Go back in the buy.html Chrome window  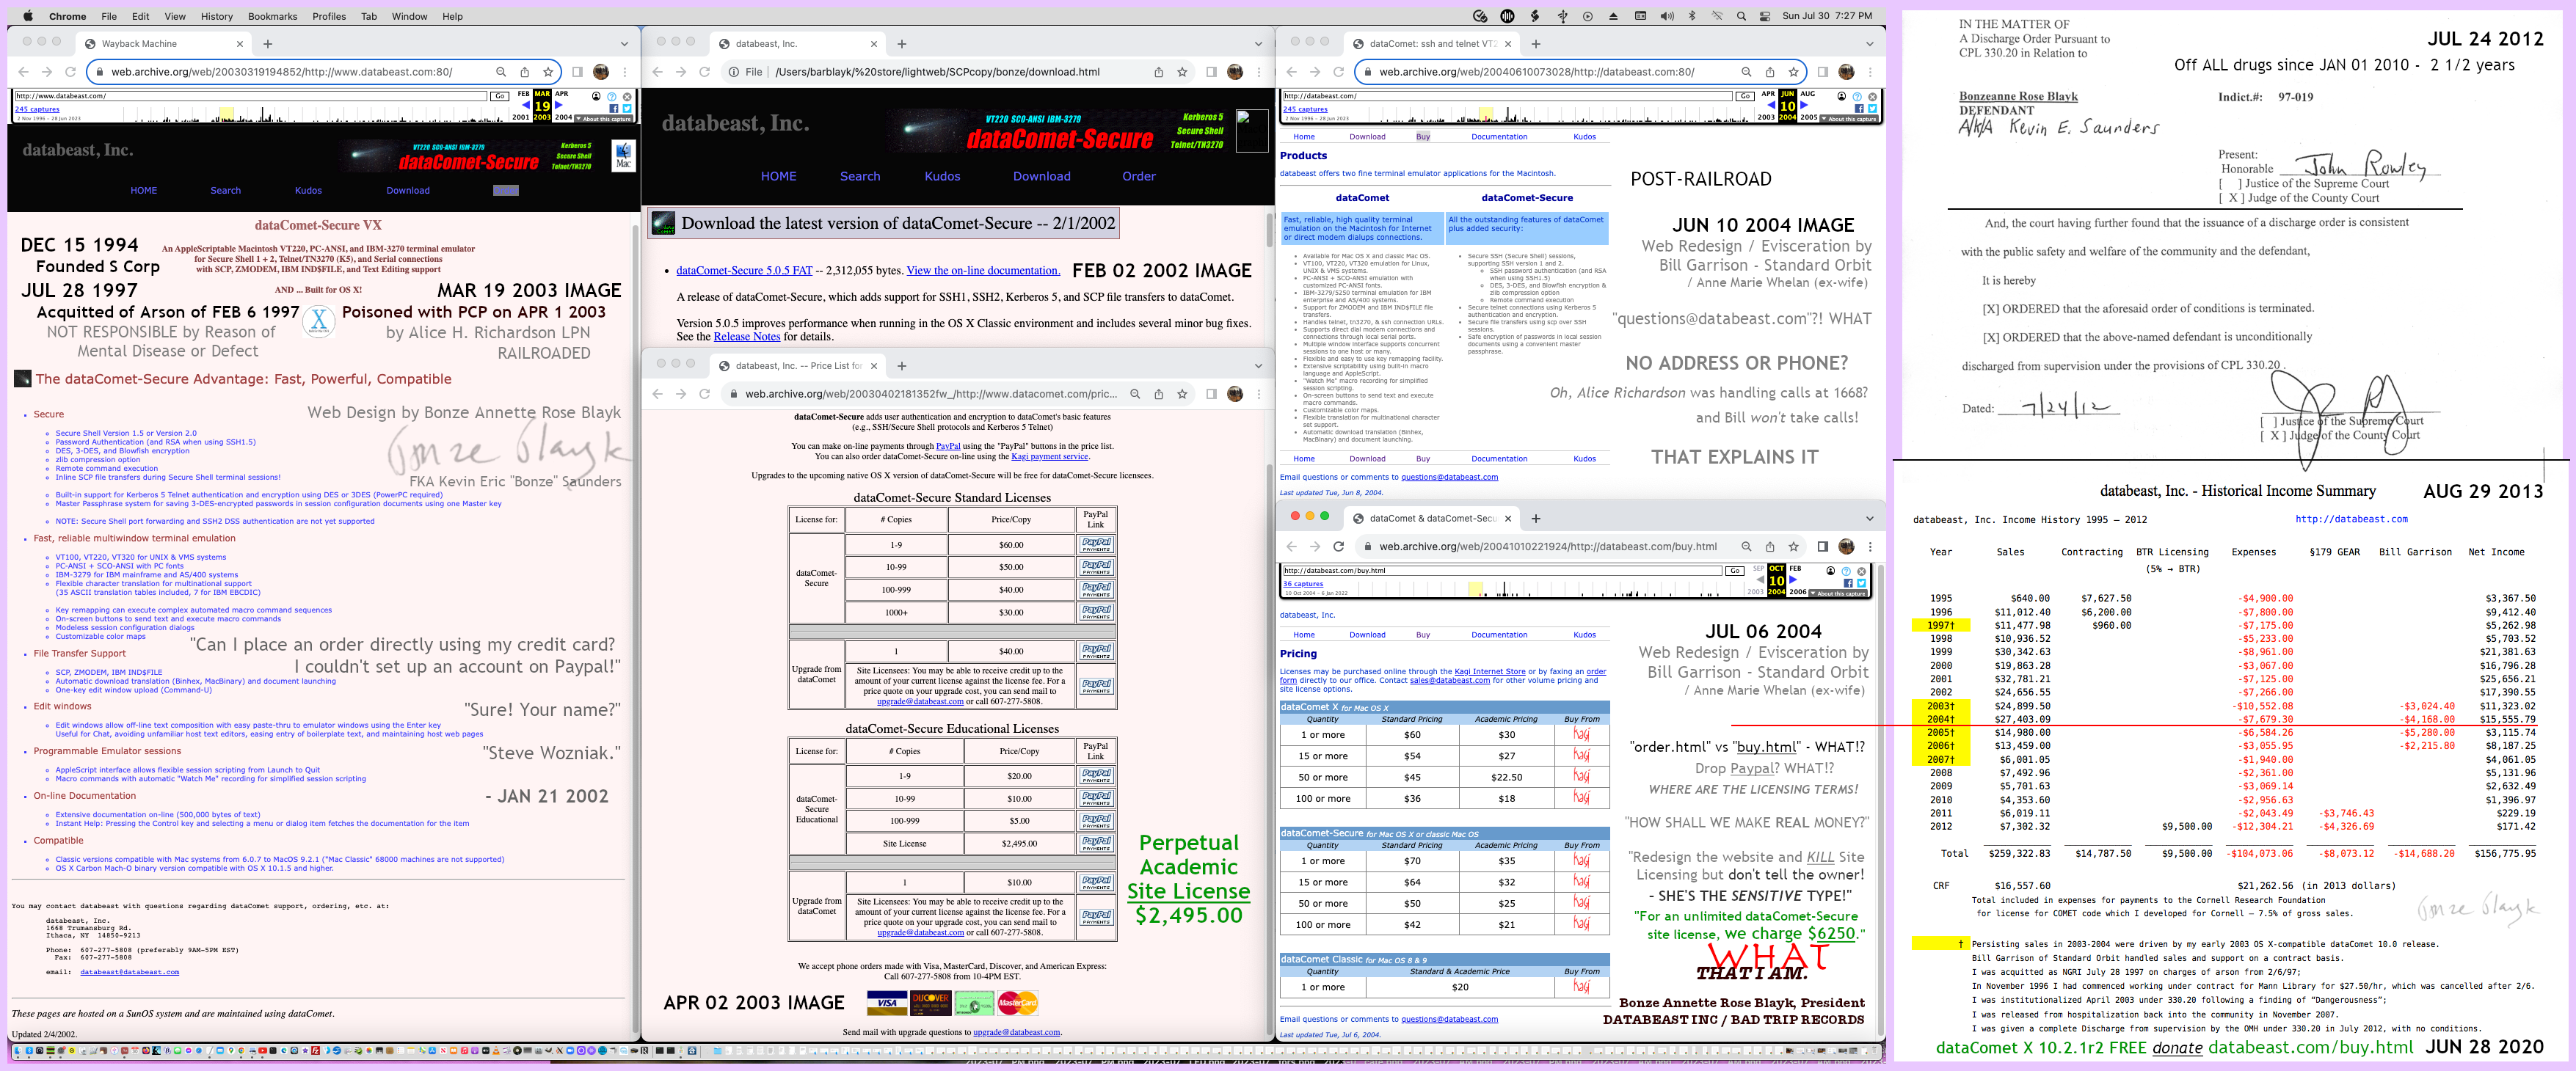point(1292,547)
